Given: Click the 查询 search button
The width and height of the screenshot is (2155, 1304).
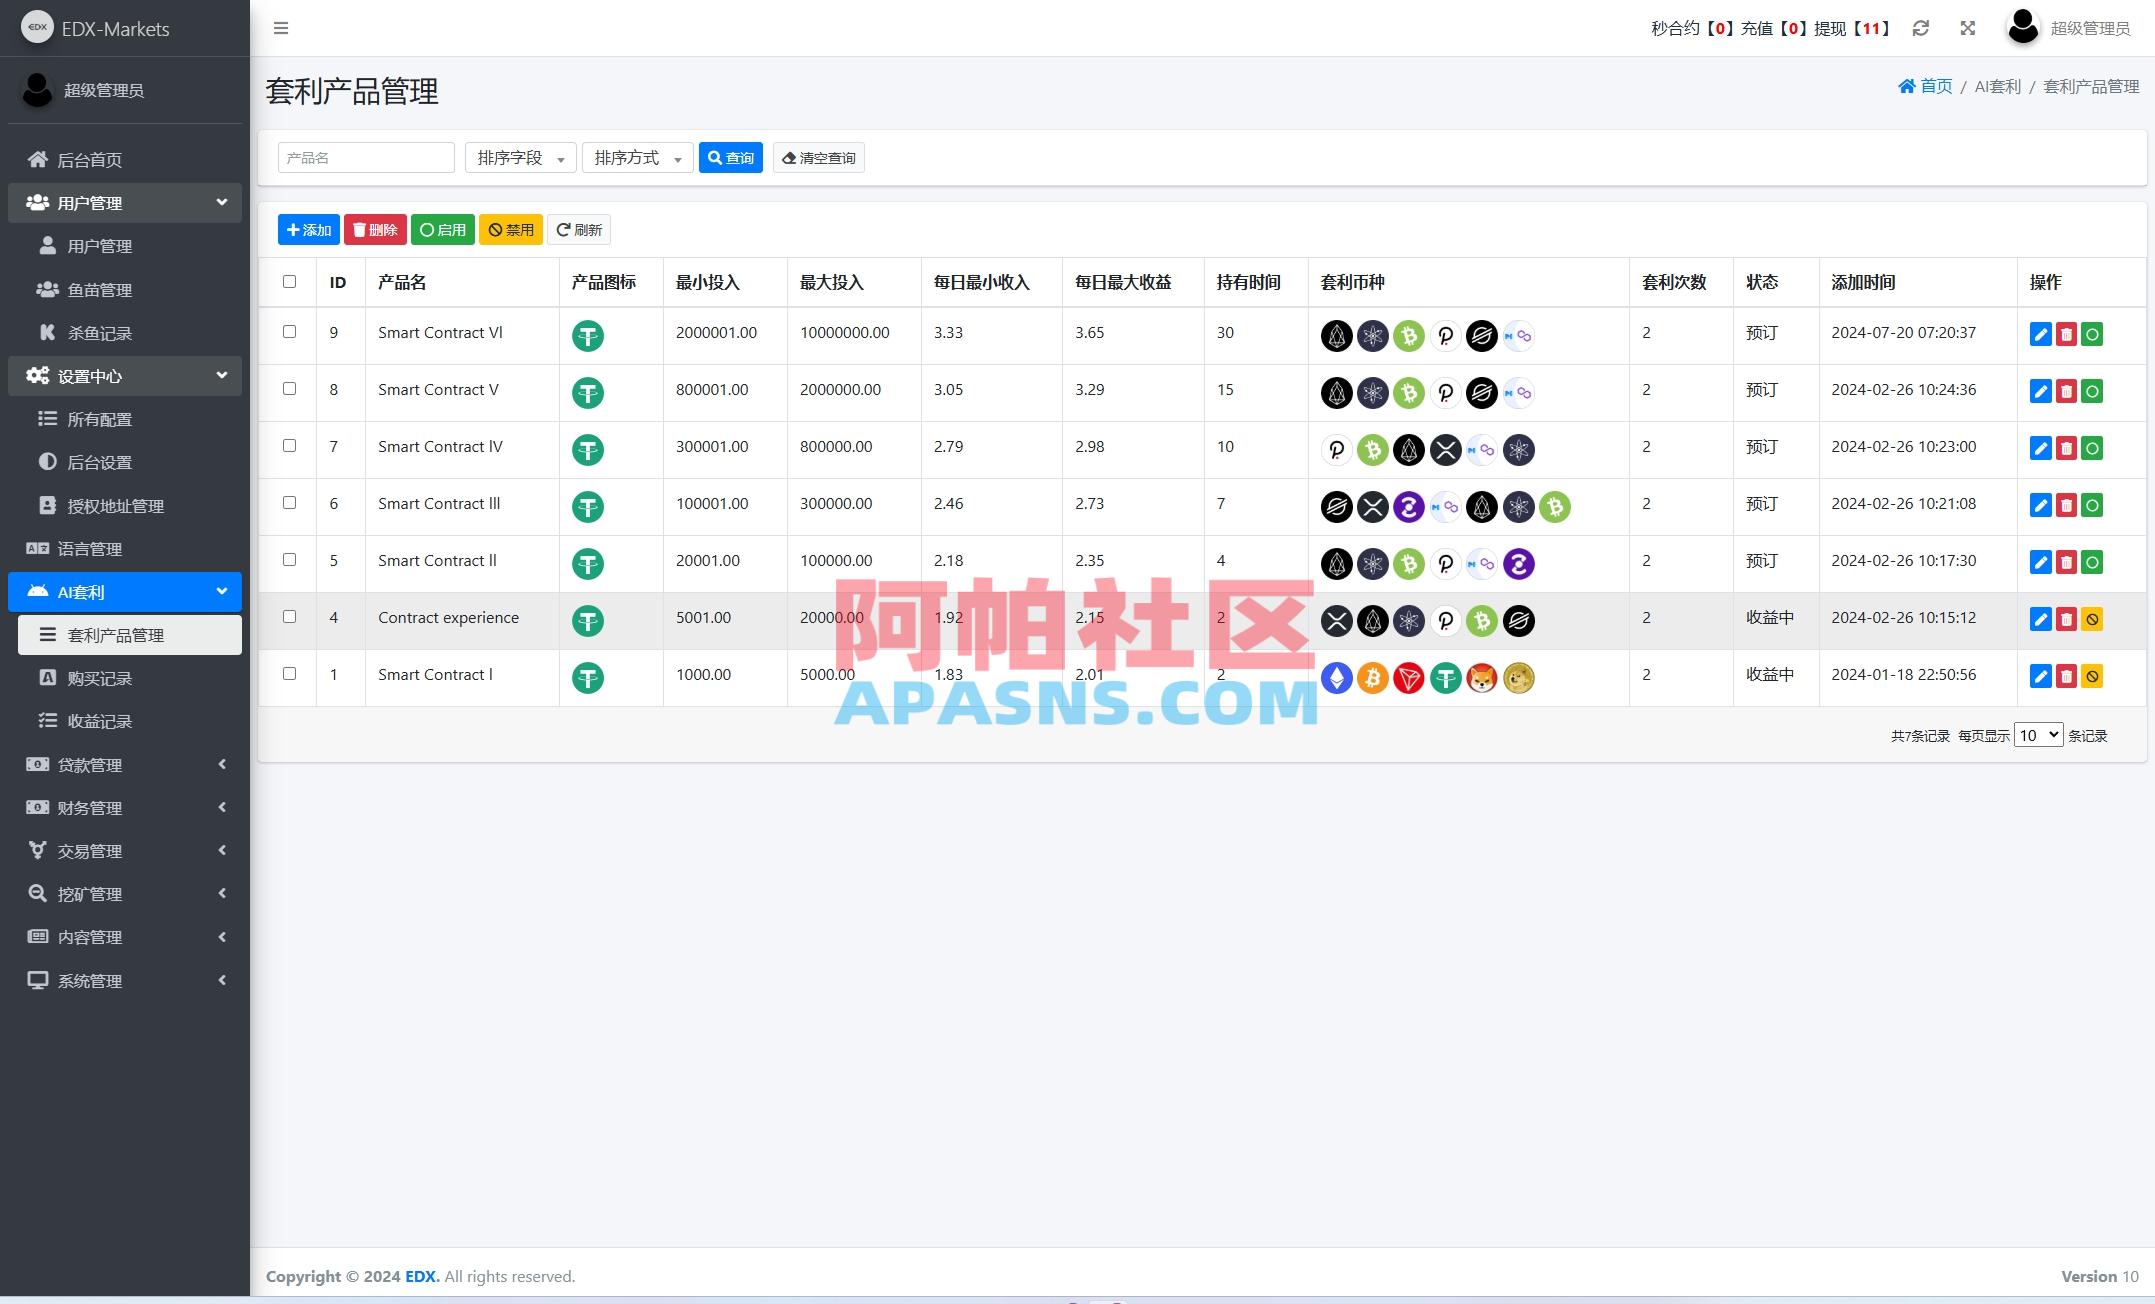Looking at the screenshot, I should pos(731,157).
